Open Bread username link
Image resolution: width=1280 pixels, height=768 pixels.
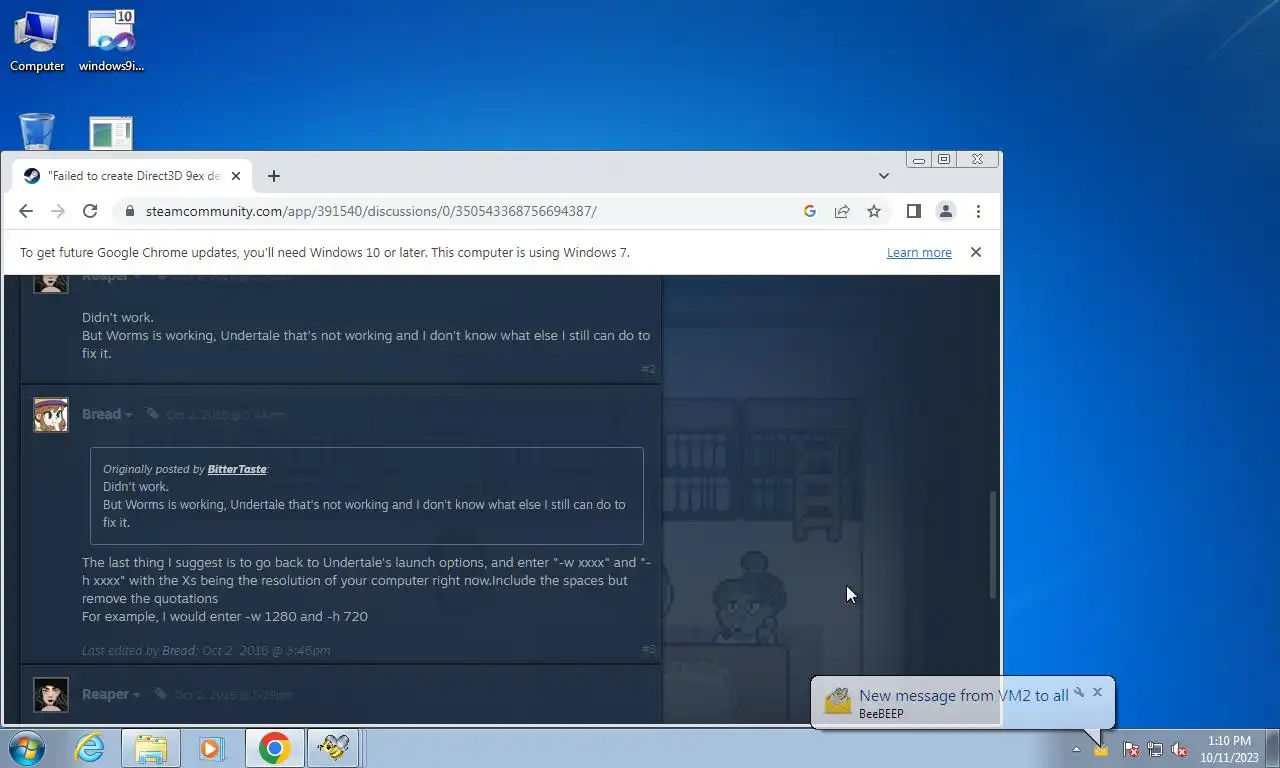click(101, 414)
